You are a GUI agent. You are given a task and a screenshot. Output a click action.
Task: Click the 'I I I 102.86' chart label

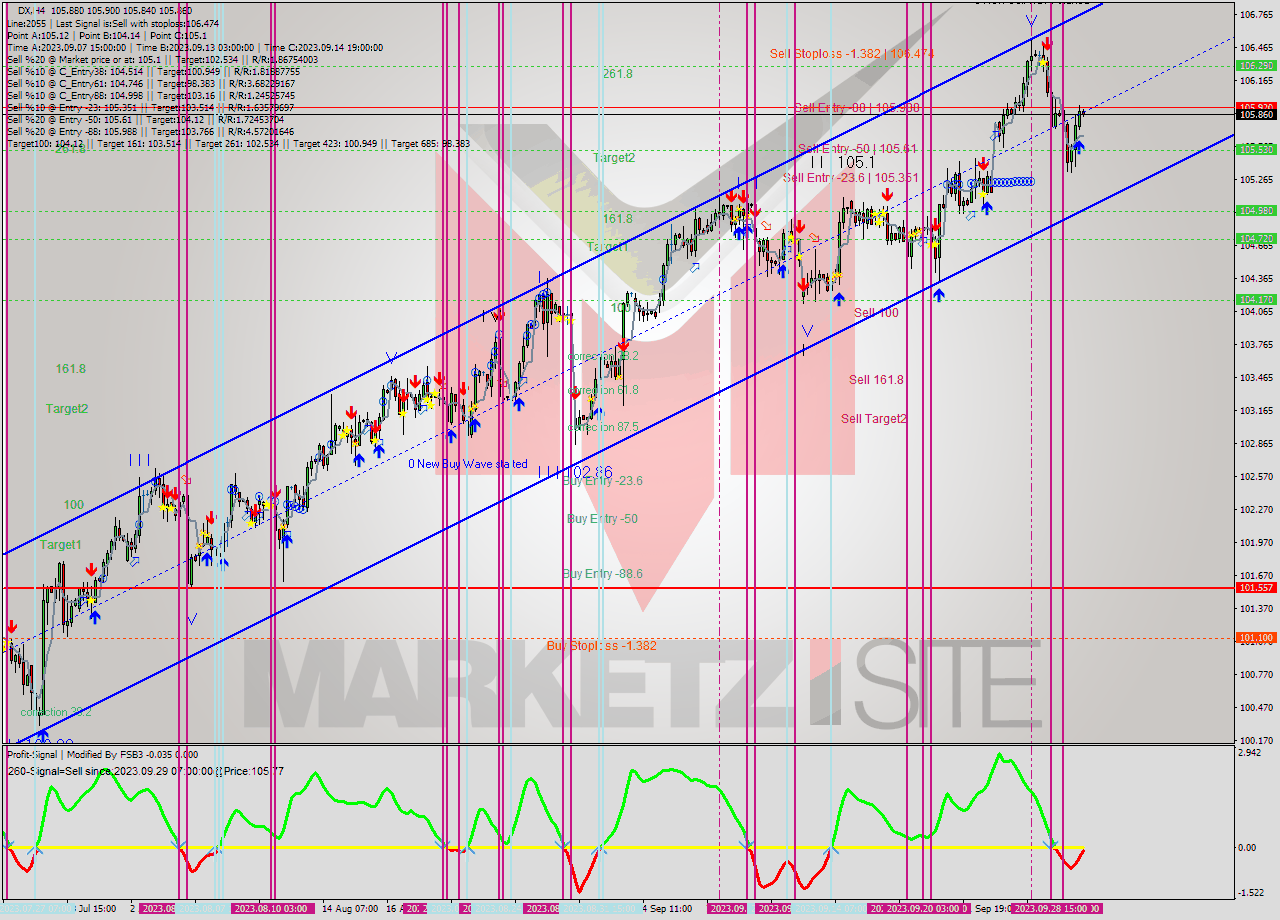coord(576,471)
